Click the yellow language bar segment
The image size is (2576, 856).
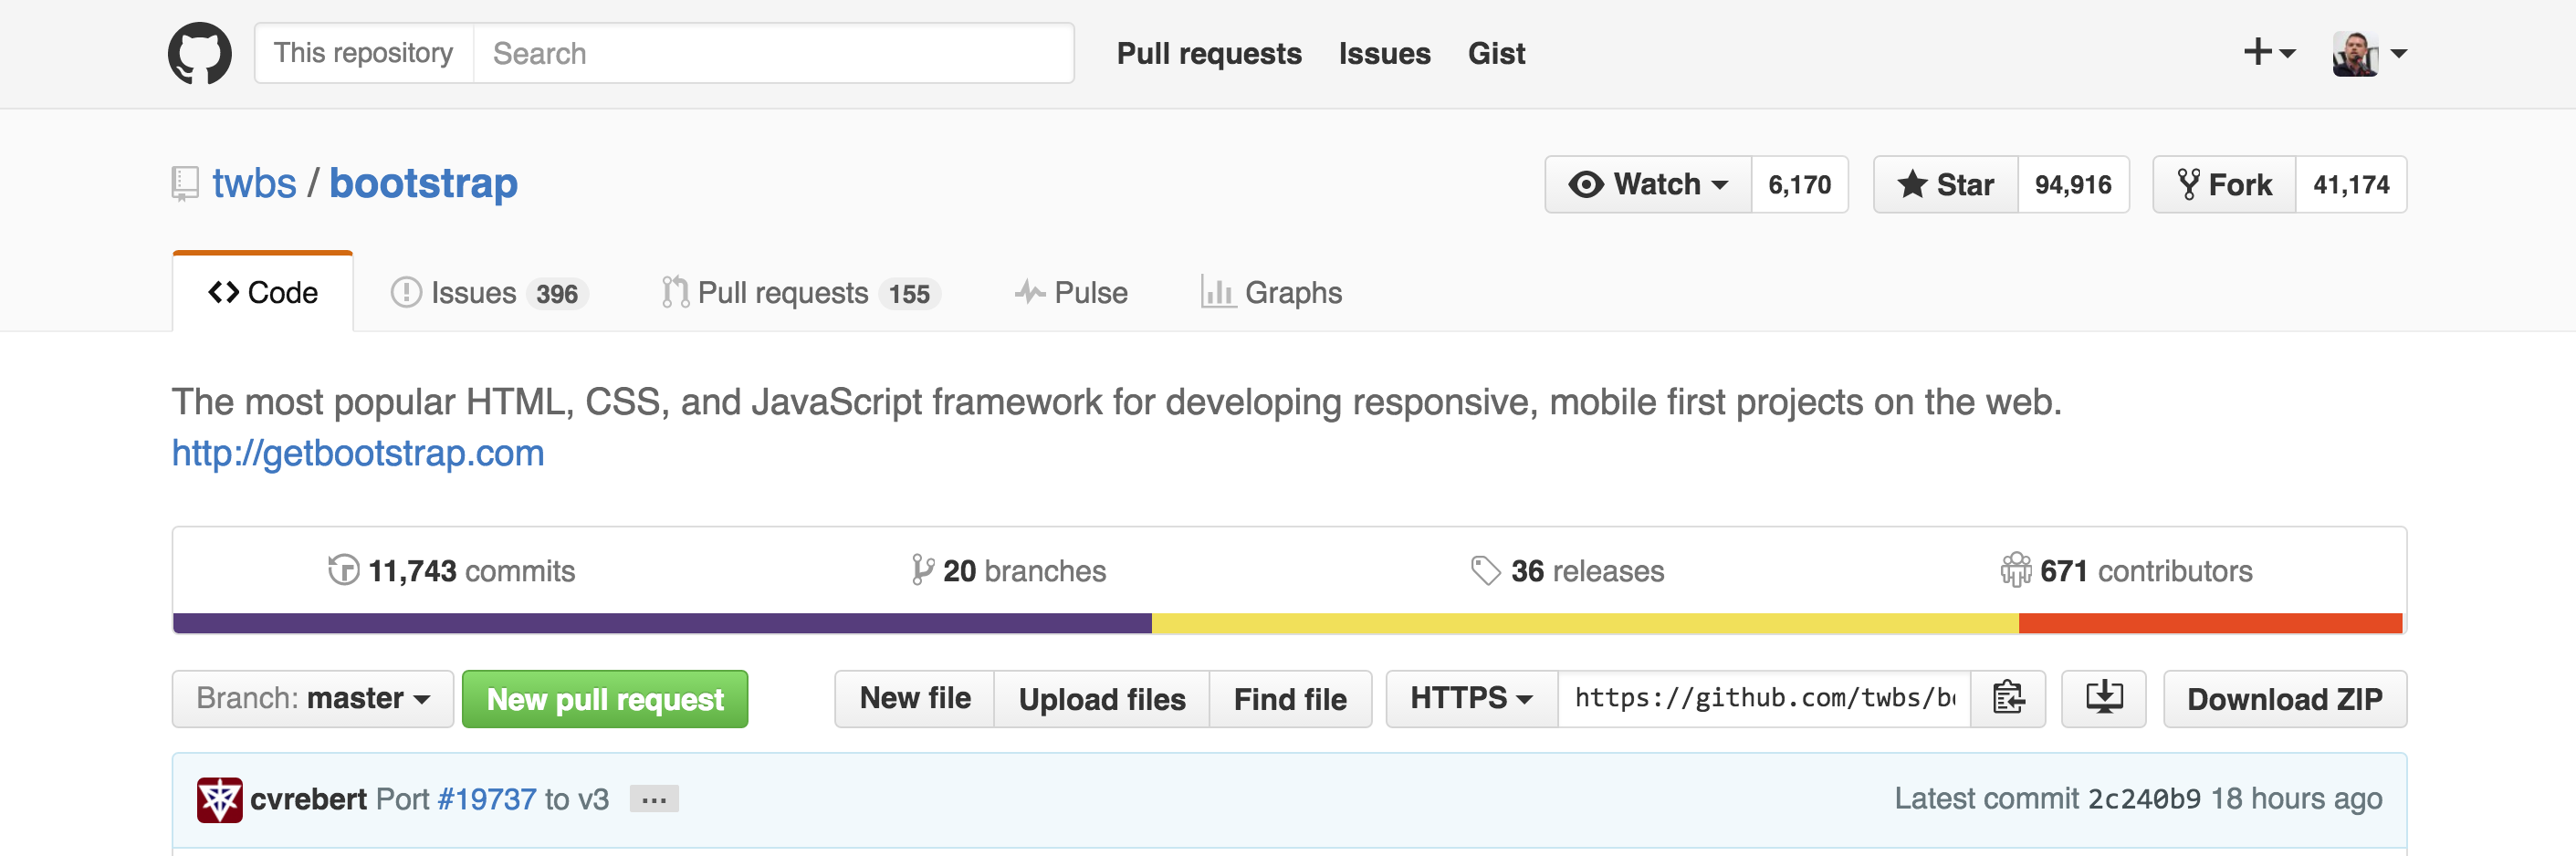point(1585,623)
